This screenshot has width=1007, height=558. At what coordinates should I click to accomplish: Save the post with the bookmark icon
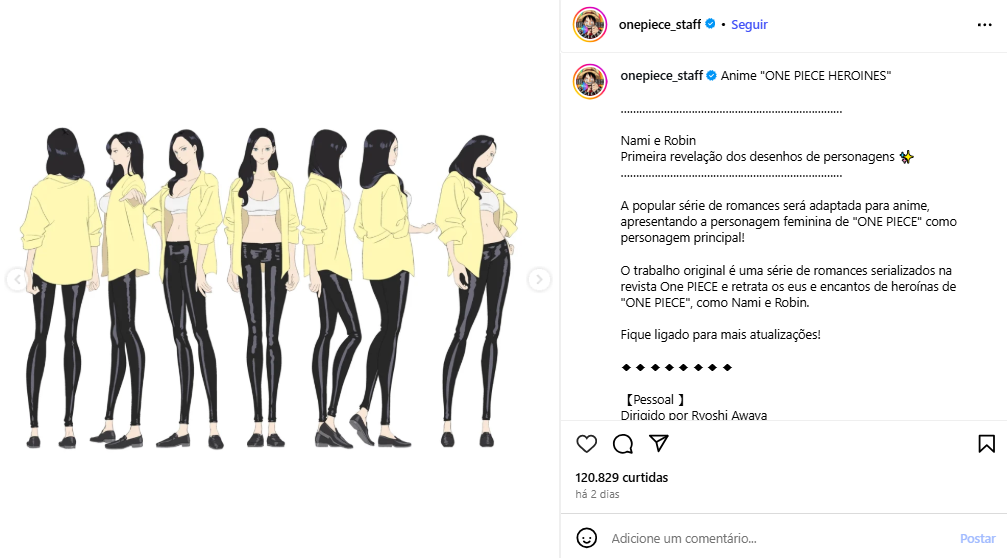(986, 444)
